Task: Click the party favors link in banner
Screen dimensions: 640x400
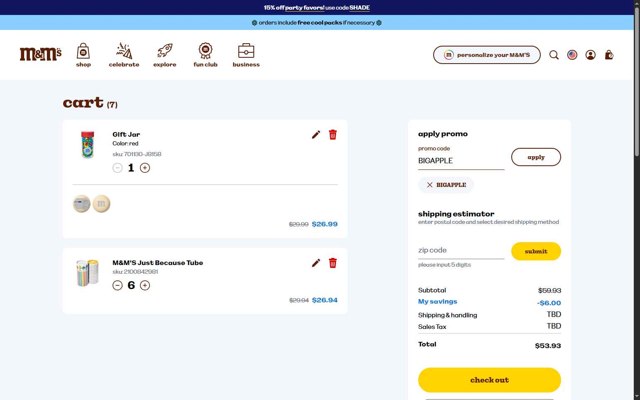Action: click(x=304, y=8)
